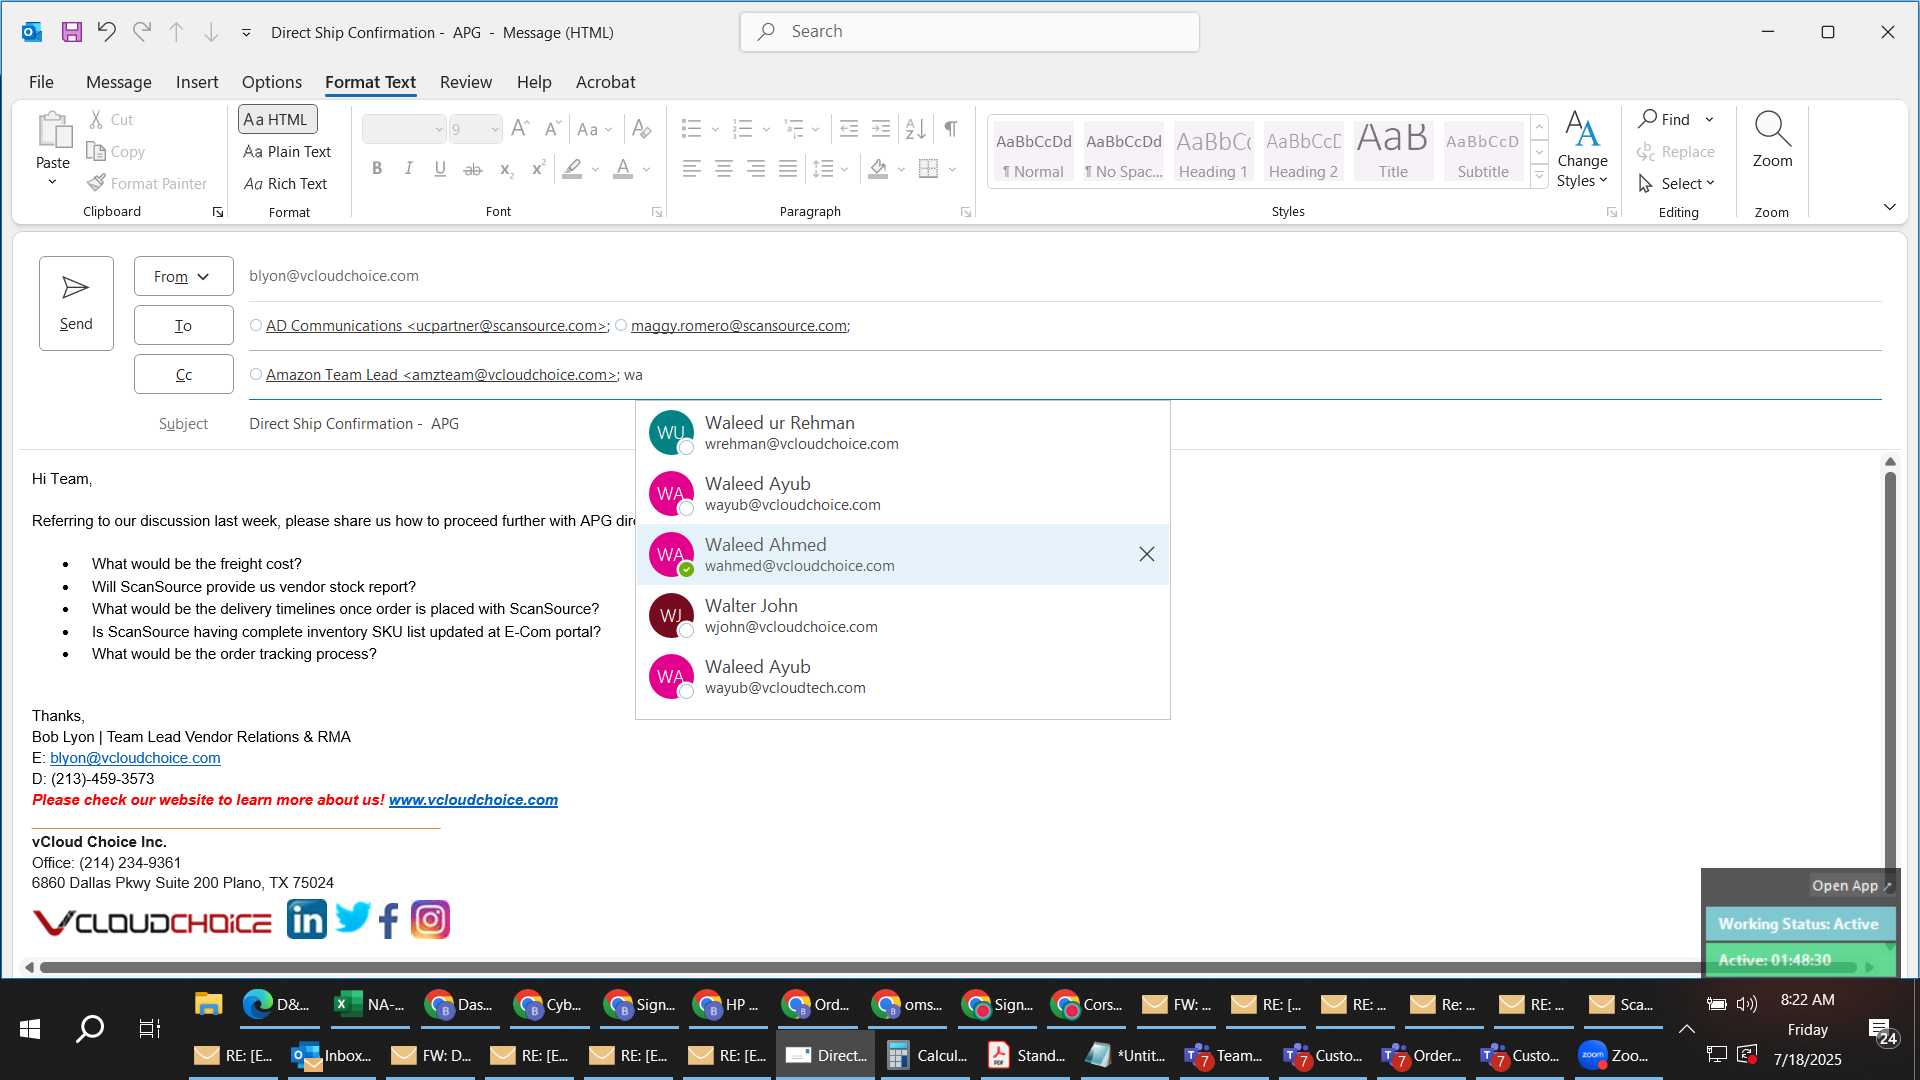The image size is (1920, 1080).
Task: Click the Sort paragraph icon
Action: (x=915, y=128)
